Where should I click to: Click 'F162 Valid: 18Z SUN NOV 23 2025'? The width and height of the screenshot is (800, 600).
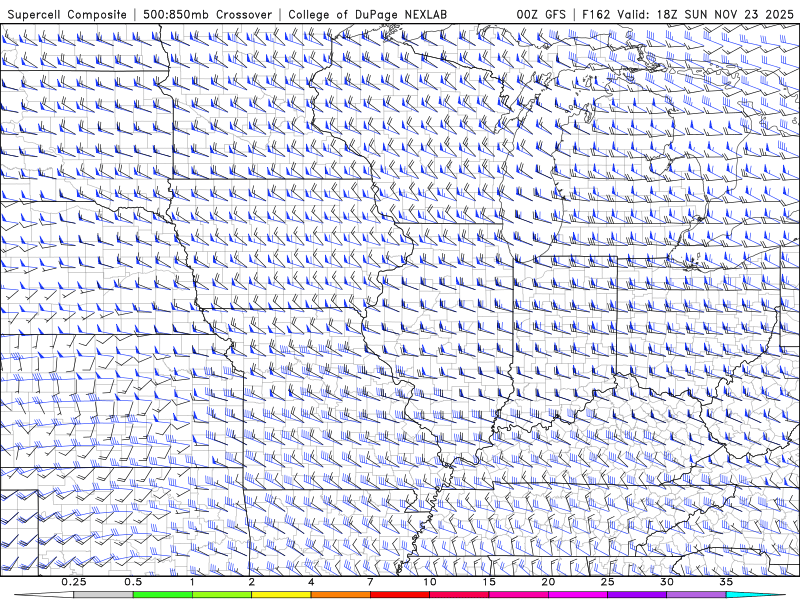tap(688, 14)
